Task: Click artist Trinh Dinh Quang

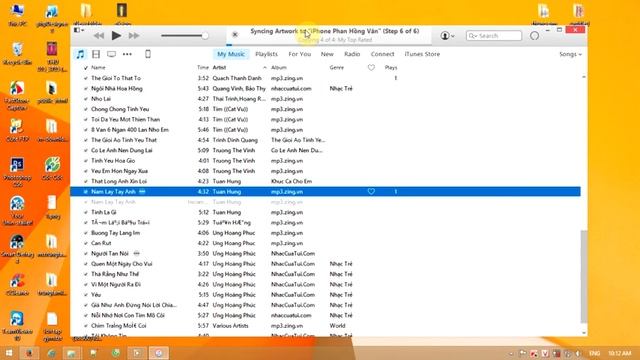Action: [x=235, y=140]
